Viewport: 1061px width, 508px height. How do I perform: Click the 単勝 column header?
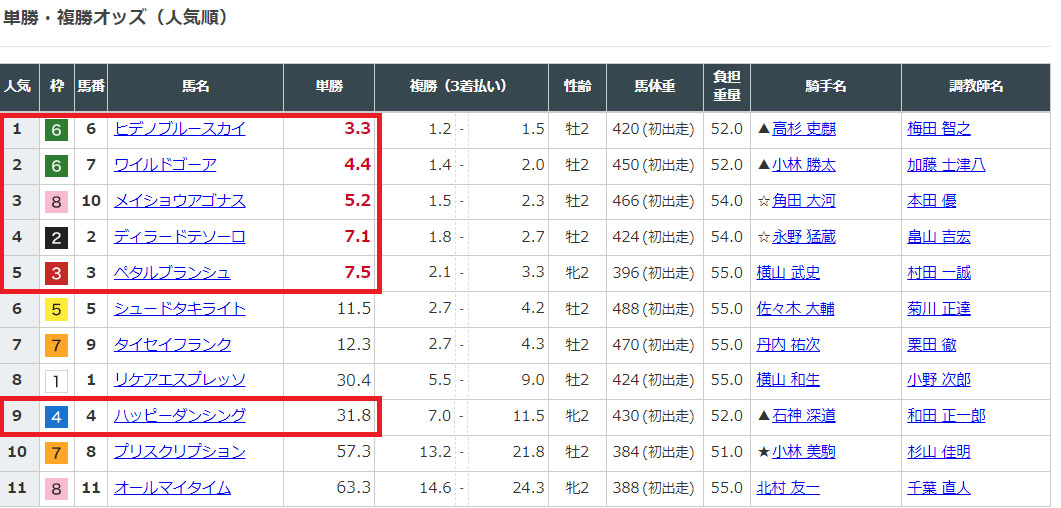pos(329,87)
